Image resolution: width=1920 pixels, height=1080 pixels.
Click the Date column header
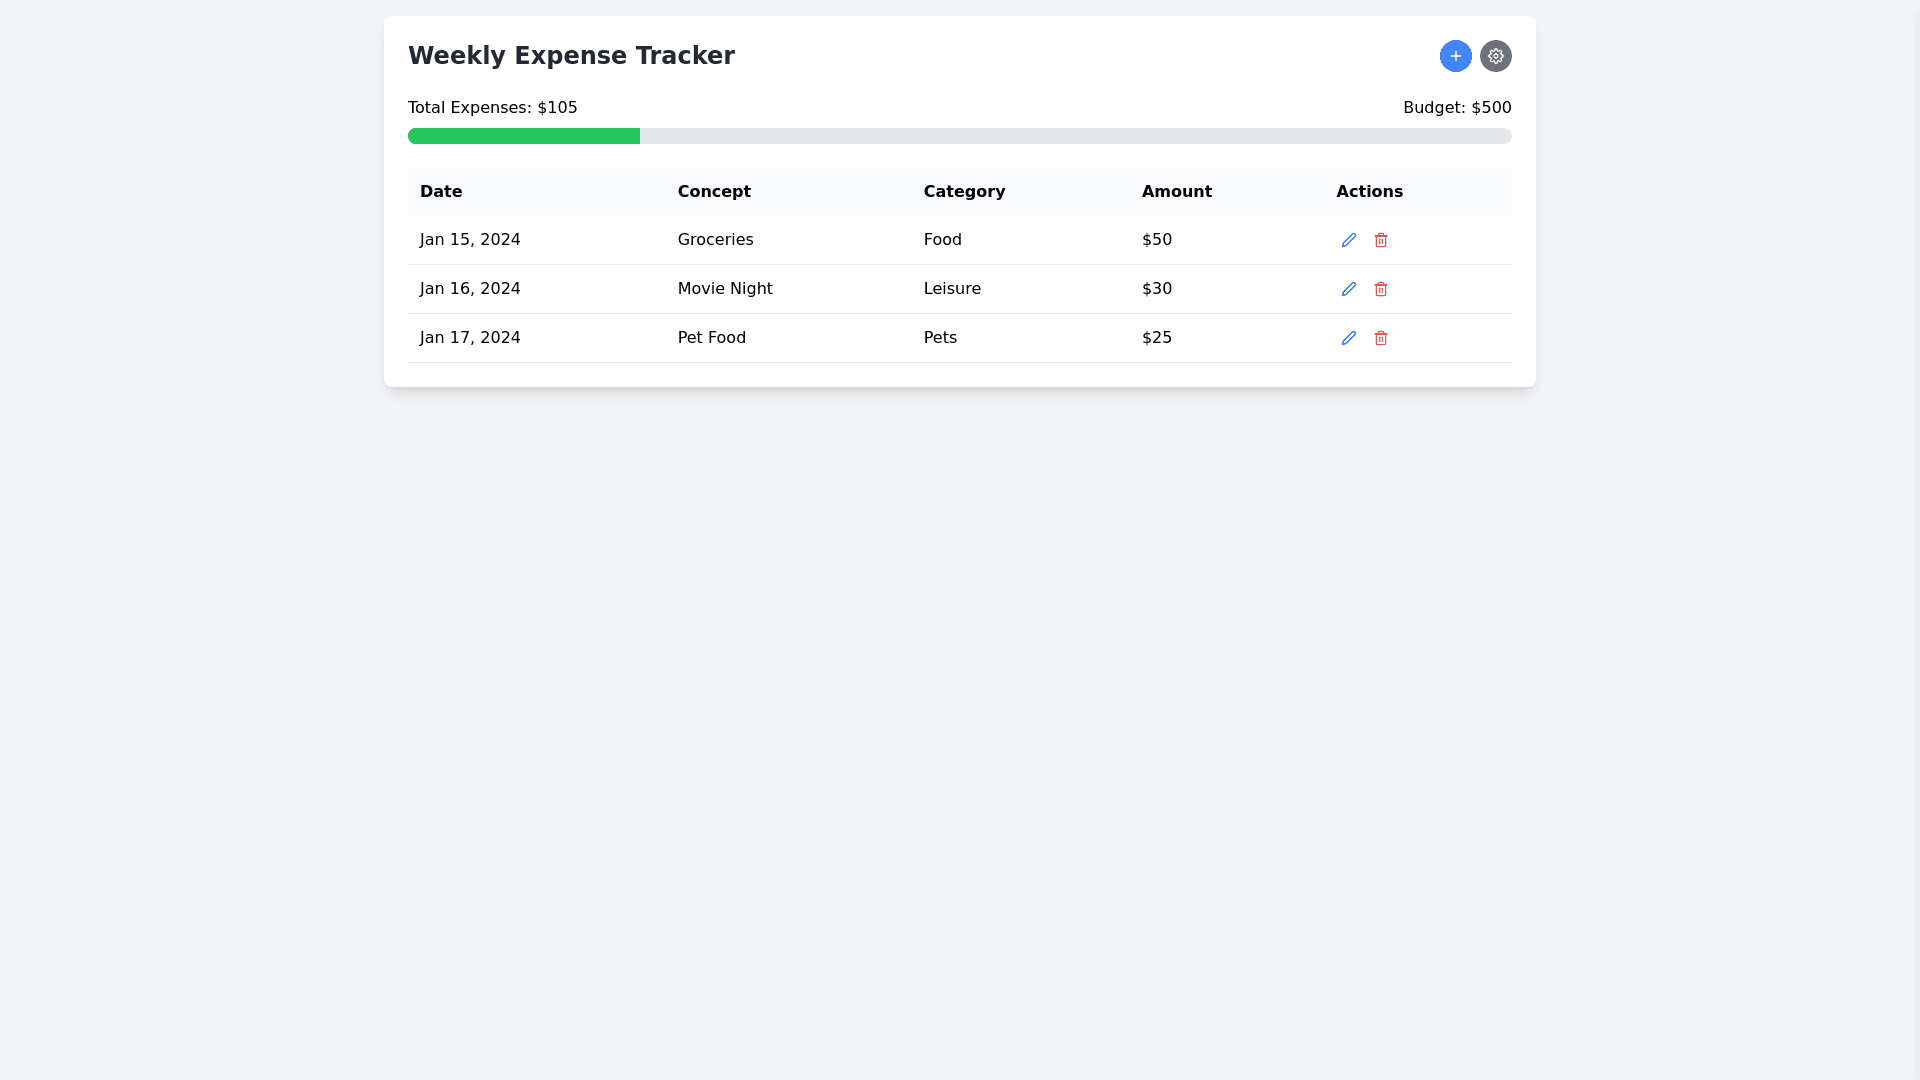[441, 192]
